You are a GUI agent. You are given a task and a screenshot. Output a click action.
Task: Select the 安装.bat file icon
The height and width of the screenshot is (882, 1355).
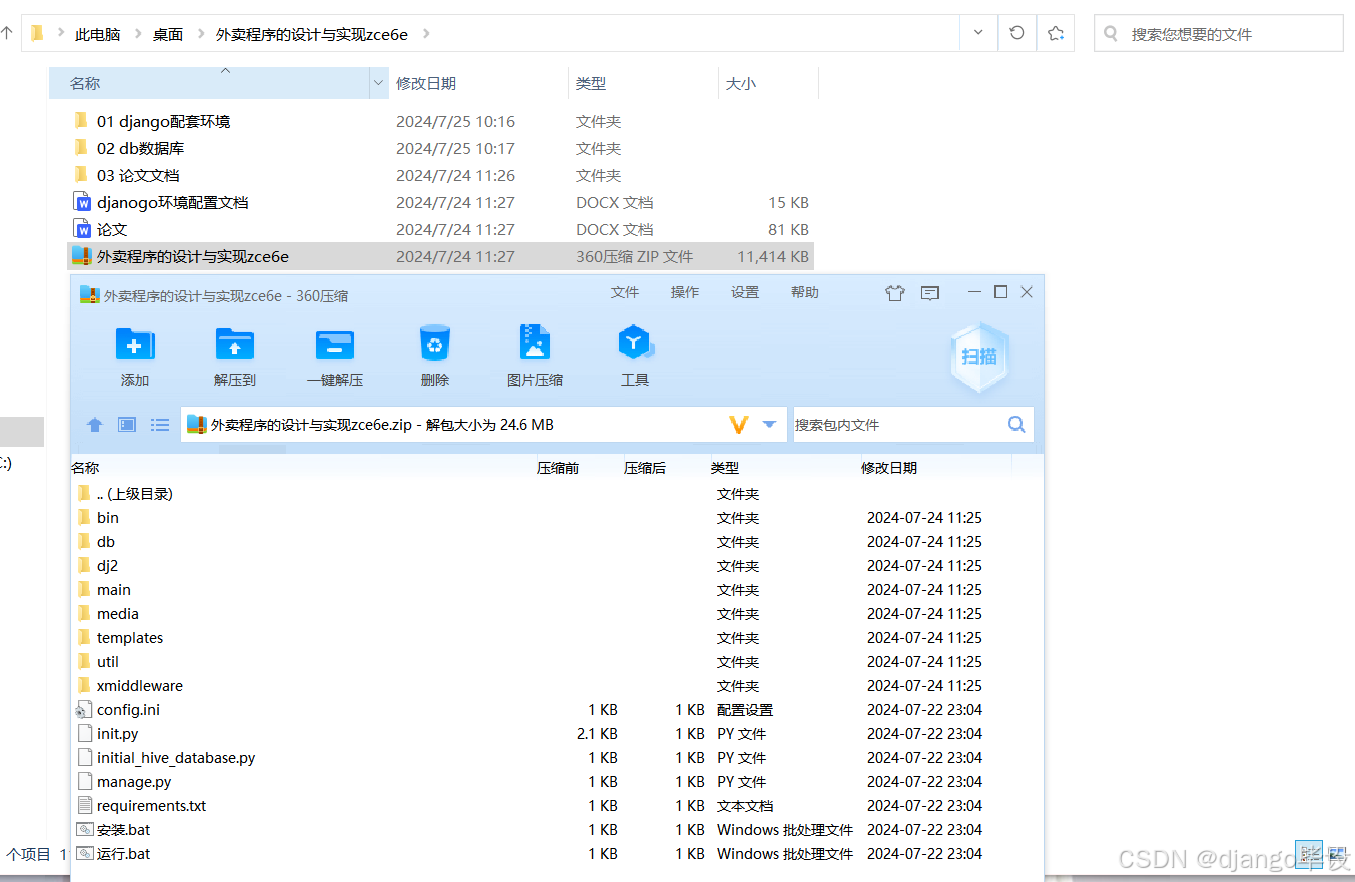click(84, 830)
